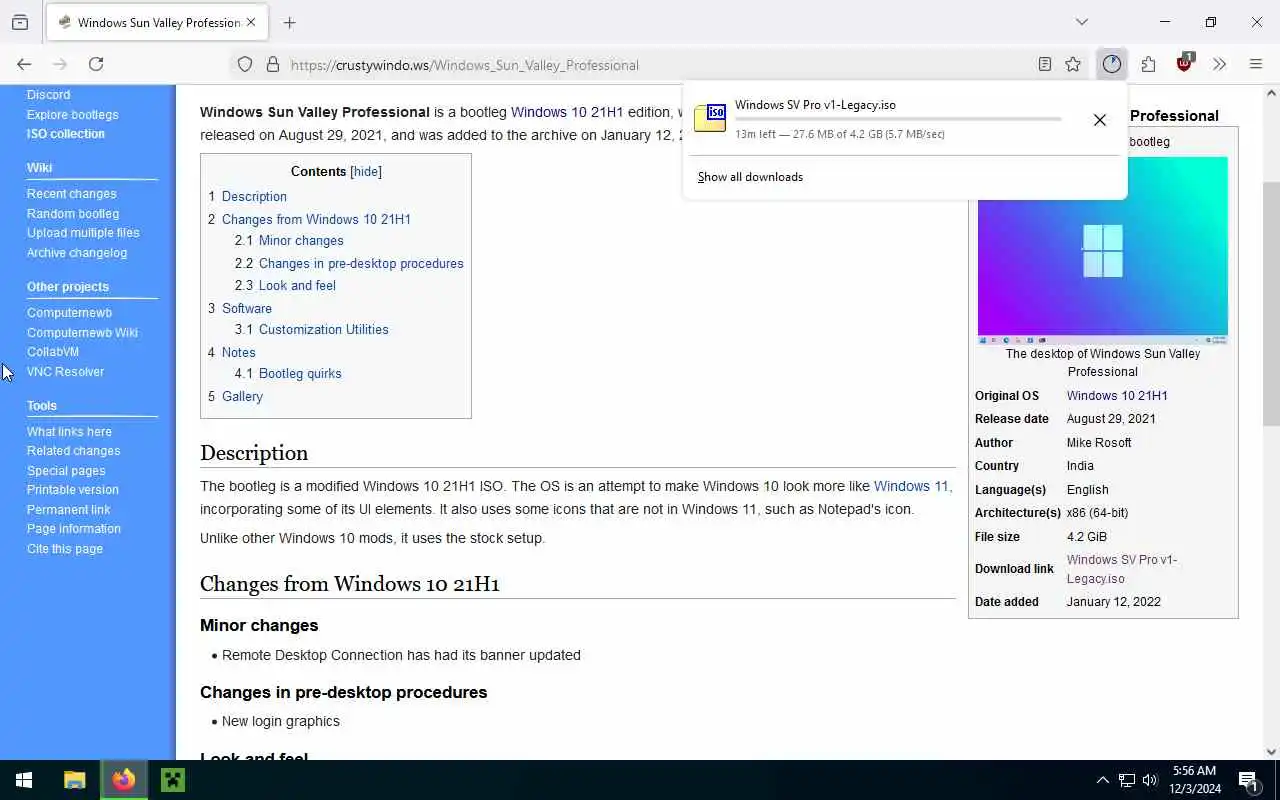Go to Changes in pre-desktop procedures entry
Image resolution: width=1280 pixels, height=800 pixels.
click(x=361, y=263)
